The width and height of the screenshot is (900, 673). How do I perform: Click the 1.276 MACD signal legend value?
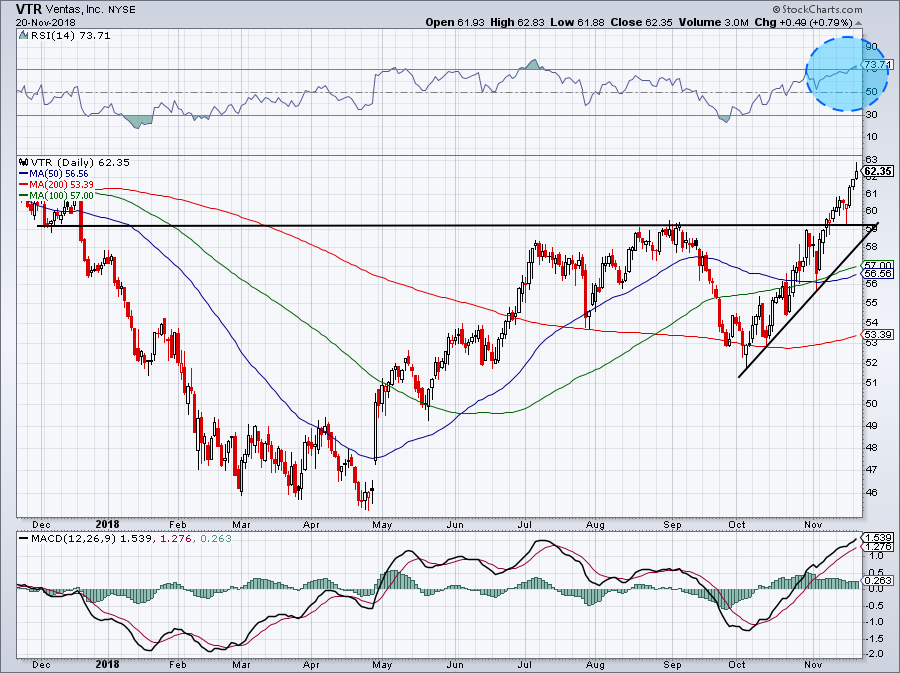(174, 538)
